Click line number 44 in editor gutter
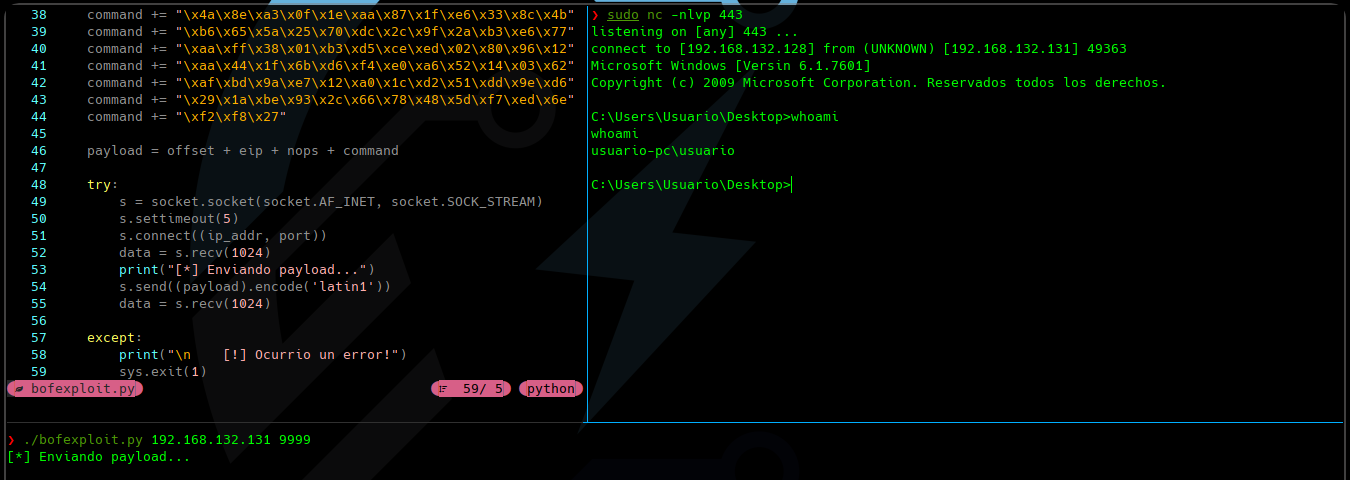 click(x=38, y=117)
